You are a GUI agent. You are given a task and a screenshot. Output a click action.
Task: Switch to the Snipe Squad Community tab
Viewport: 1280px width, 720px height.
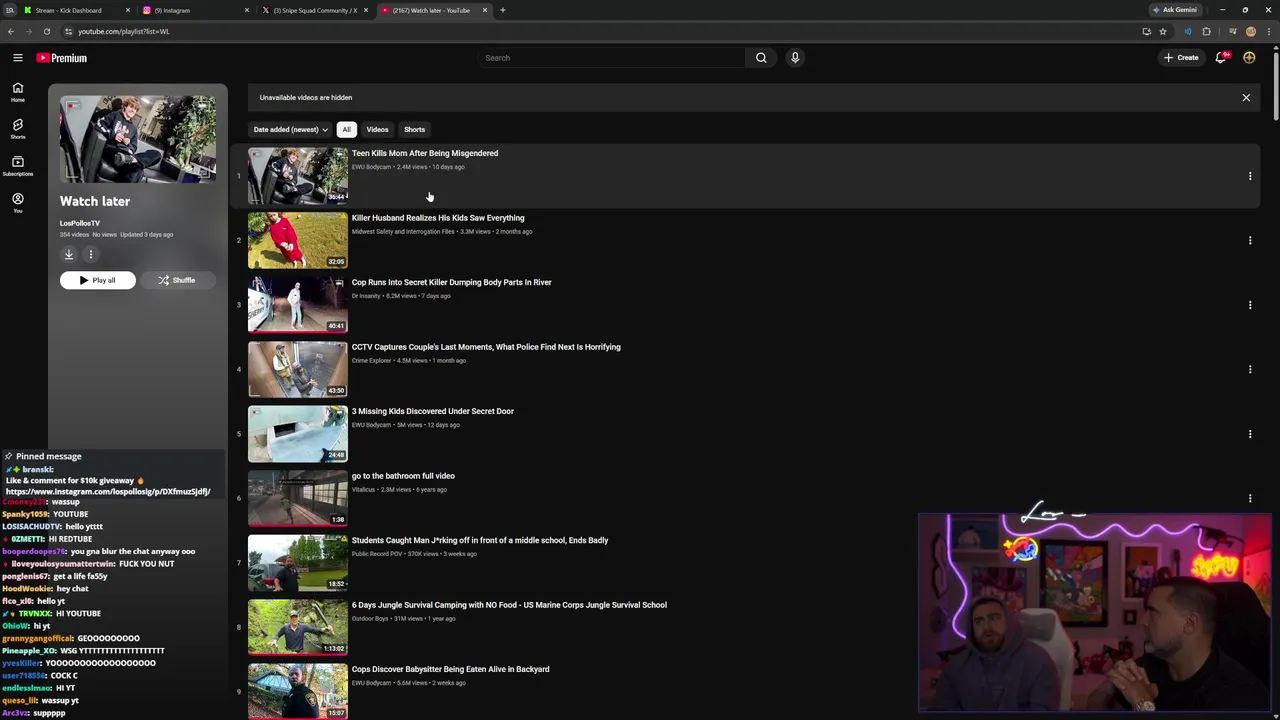315,10
